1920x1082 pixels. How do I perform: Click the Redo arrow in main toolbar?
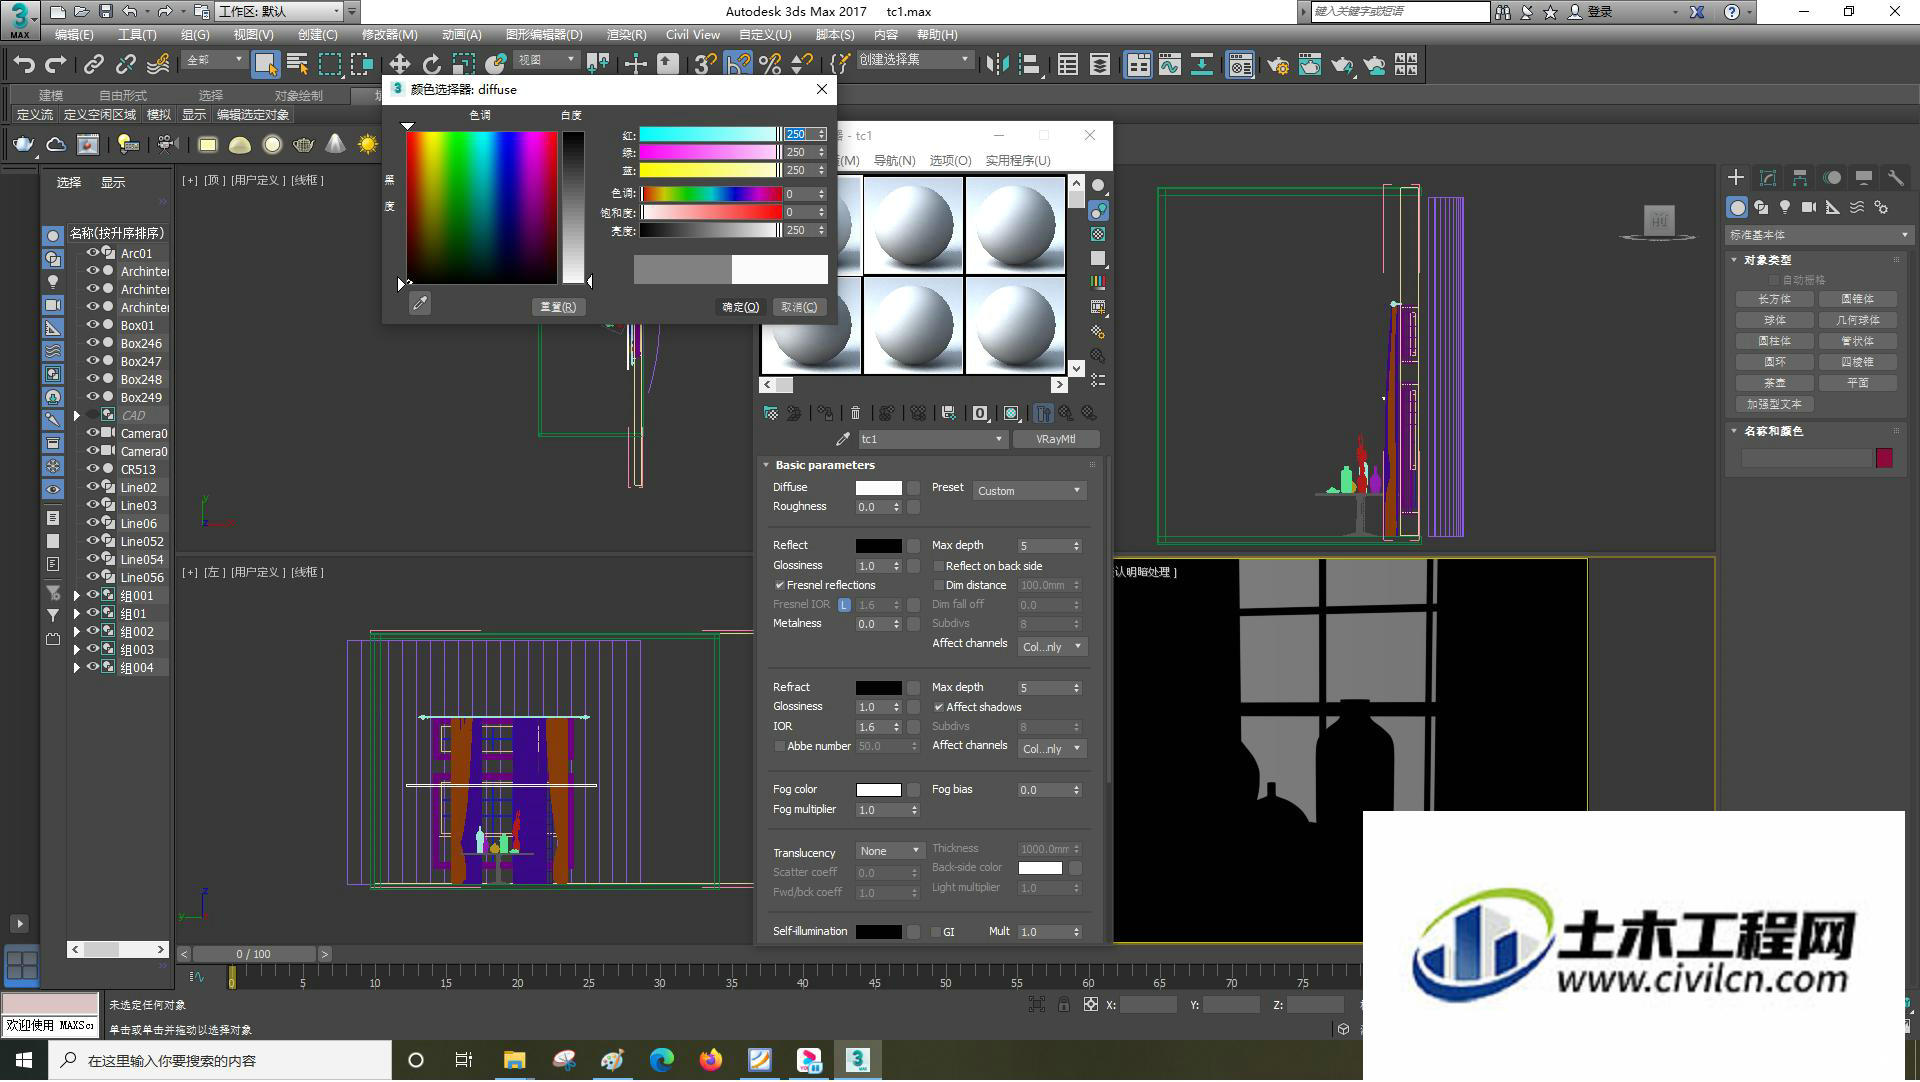coord(56,65)
